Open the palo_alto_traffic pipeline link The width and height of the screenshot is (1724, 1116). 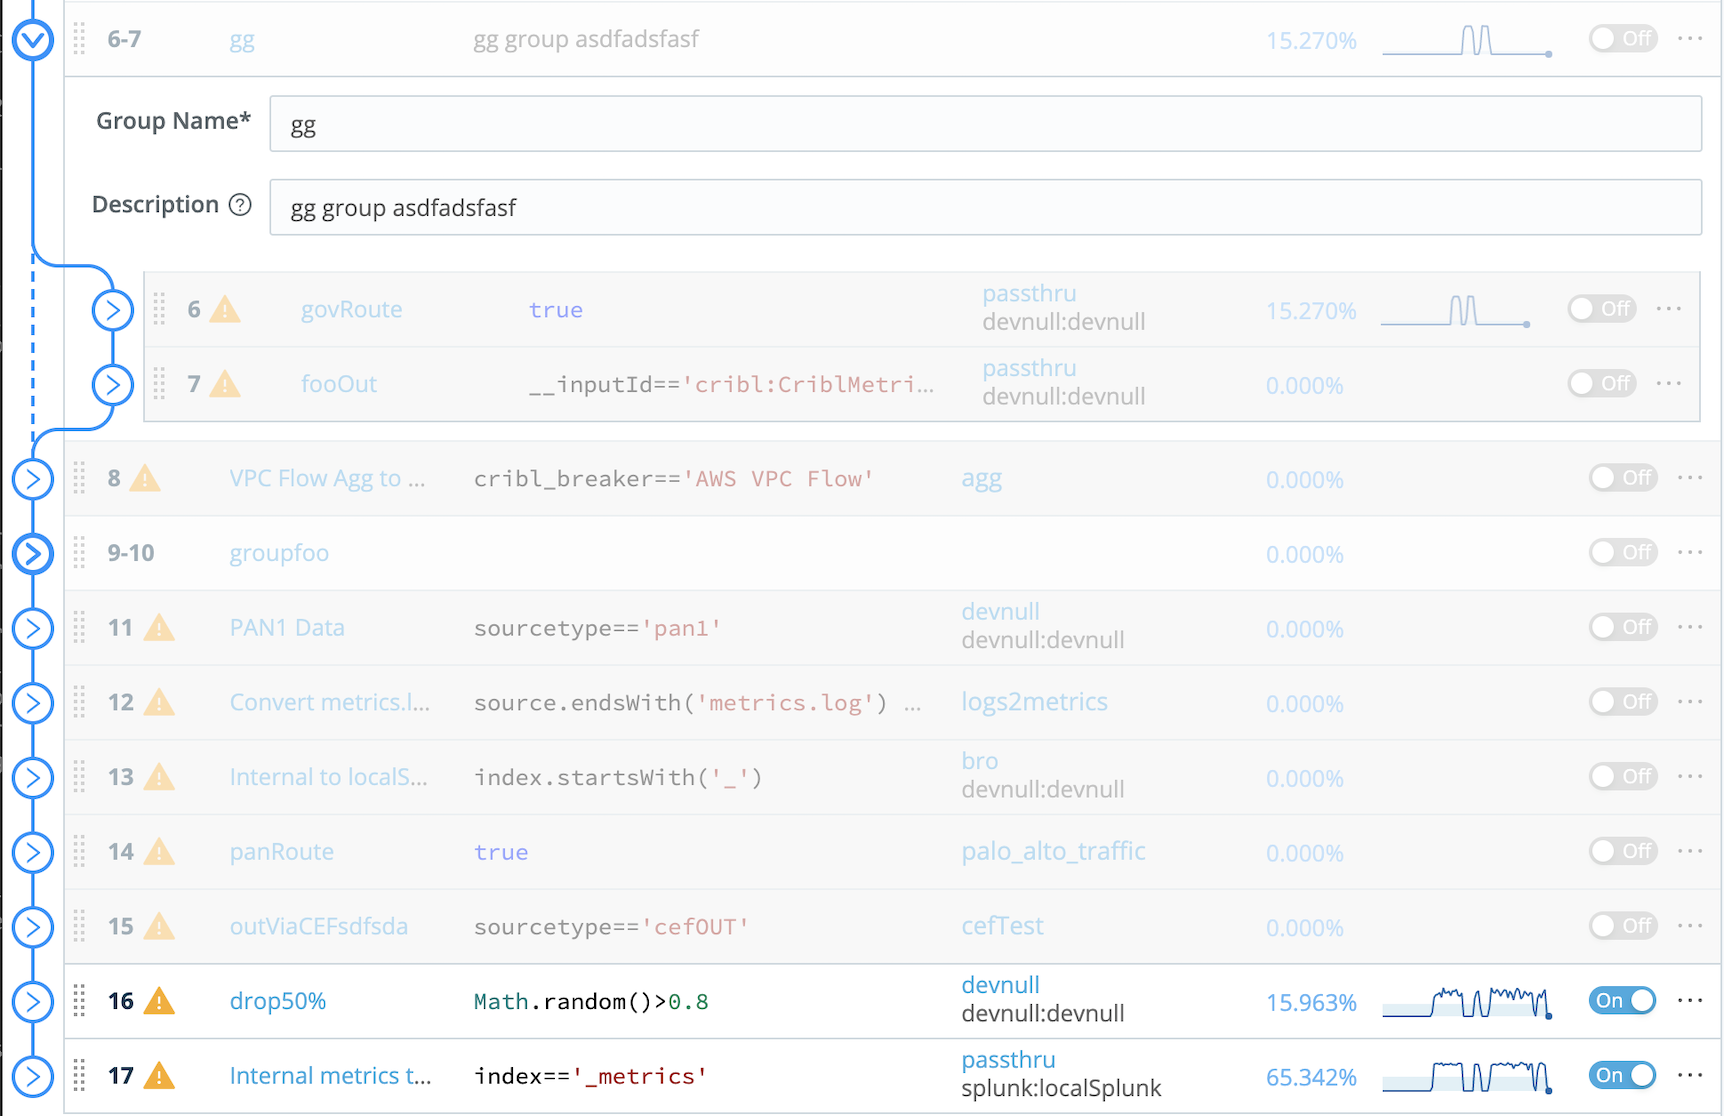coord(1053,851)
